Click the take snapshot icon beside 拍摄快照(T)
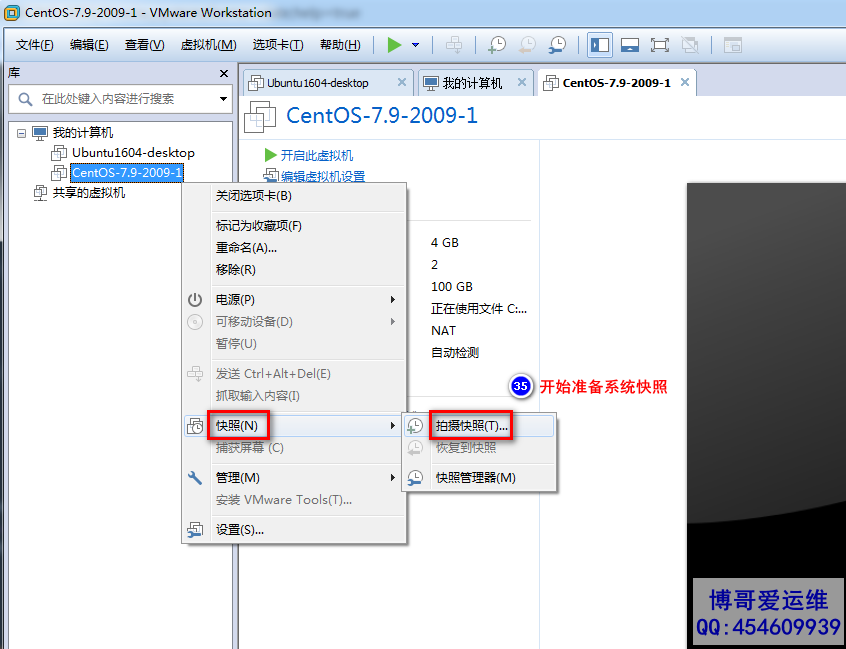Image resolution: width=846 pixels, height=649 pixels. pyautogui.click(x=414, y=426)
